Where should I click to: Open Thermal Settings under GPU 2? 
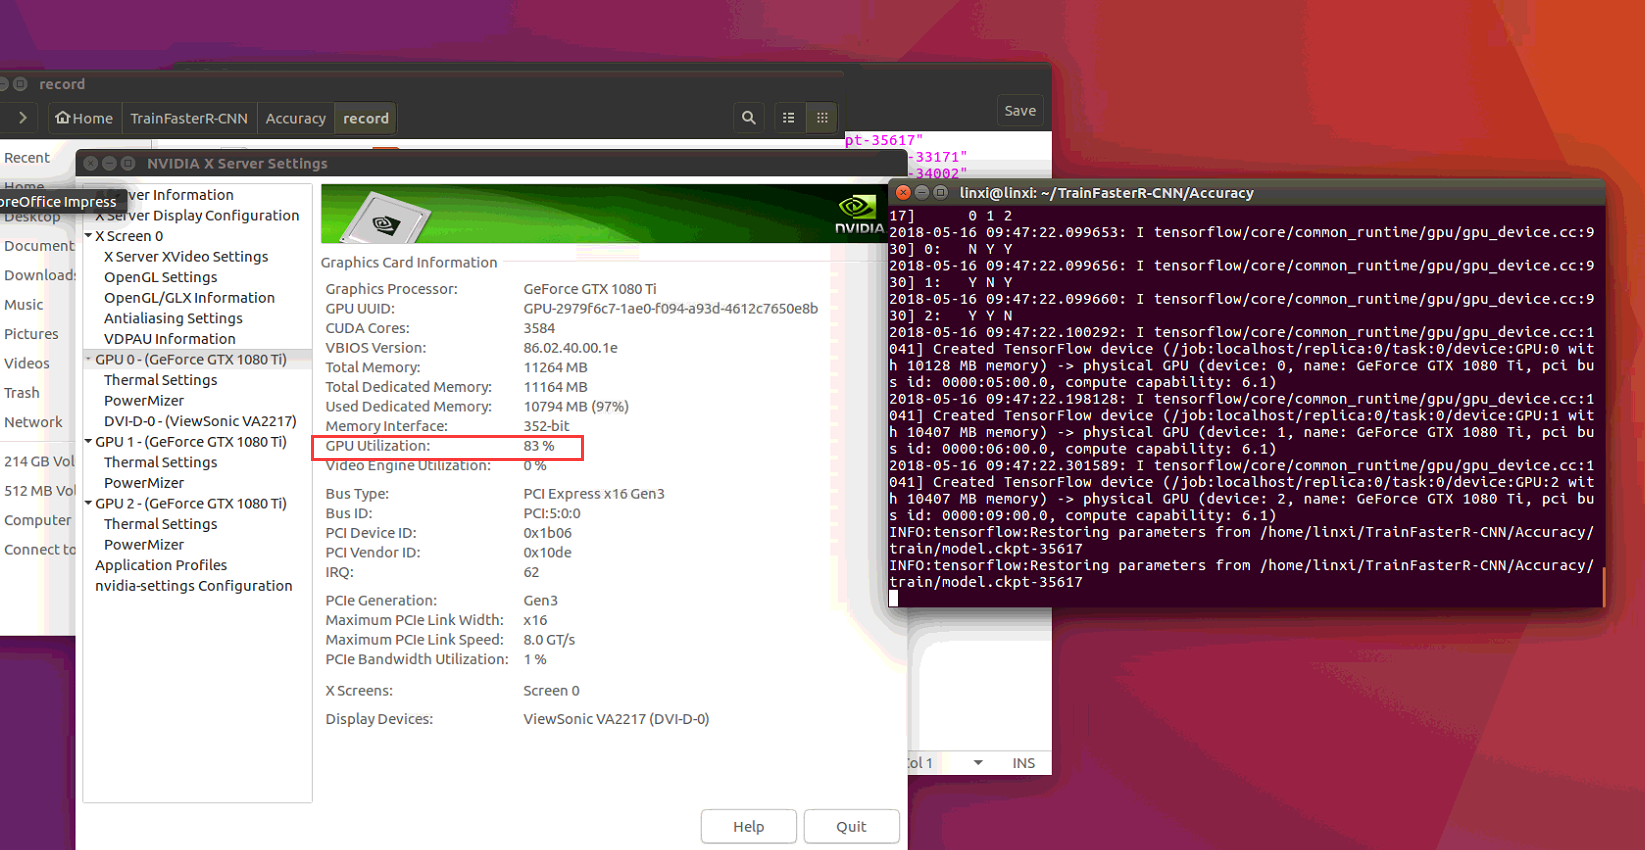[160, 524]
